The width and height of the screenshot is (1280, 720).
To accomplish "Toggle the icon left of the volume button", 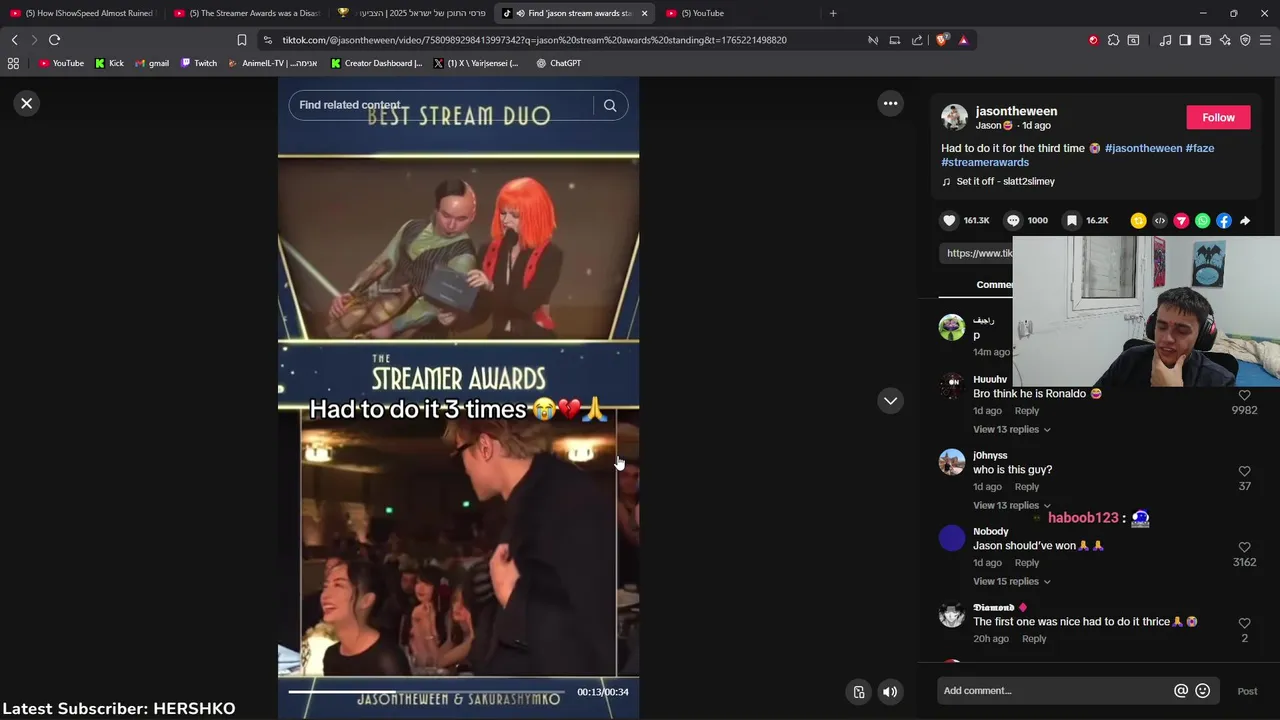I will coord(858,692).
